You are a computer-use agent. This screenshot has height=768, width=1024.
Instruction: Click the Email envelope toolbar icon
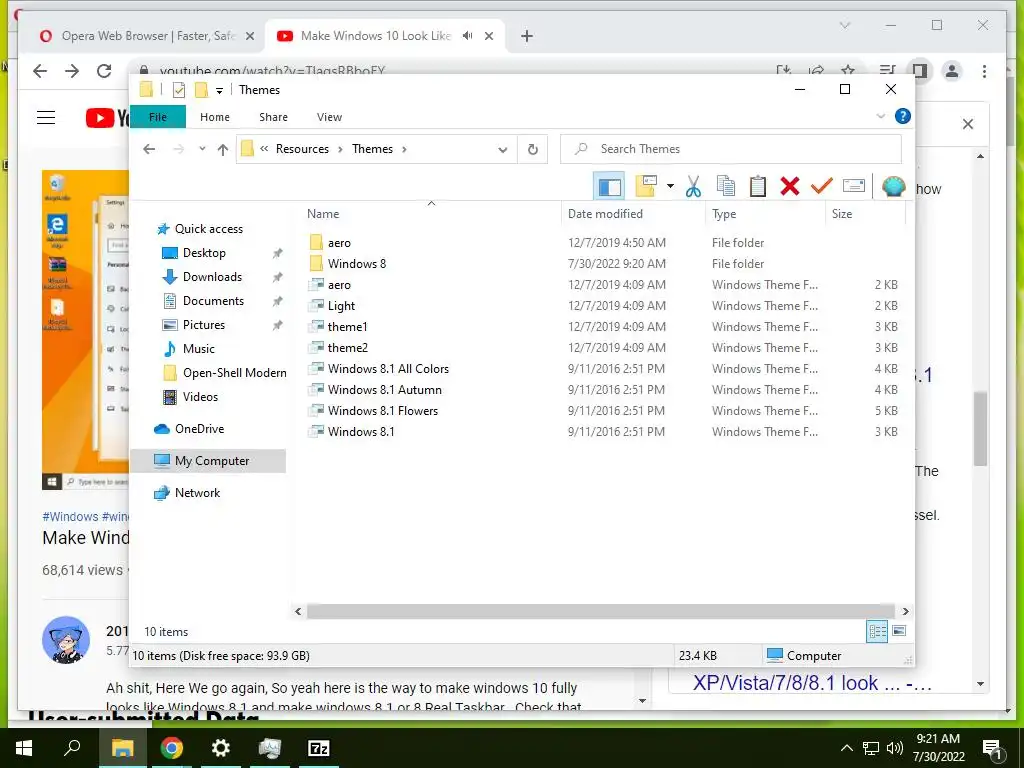pos(854,187)
